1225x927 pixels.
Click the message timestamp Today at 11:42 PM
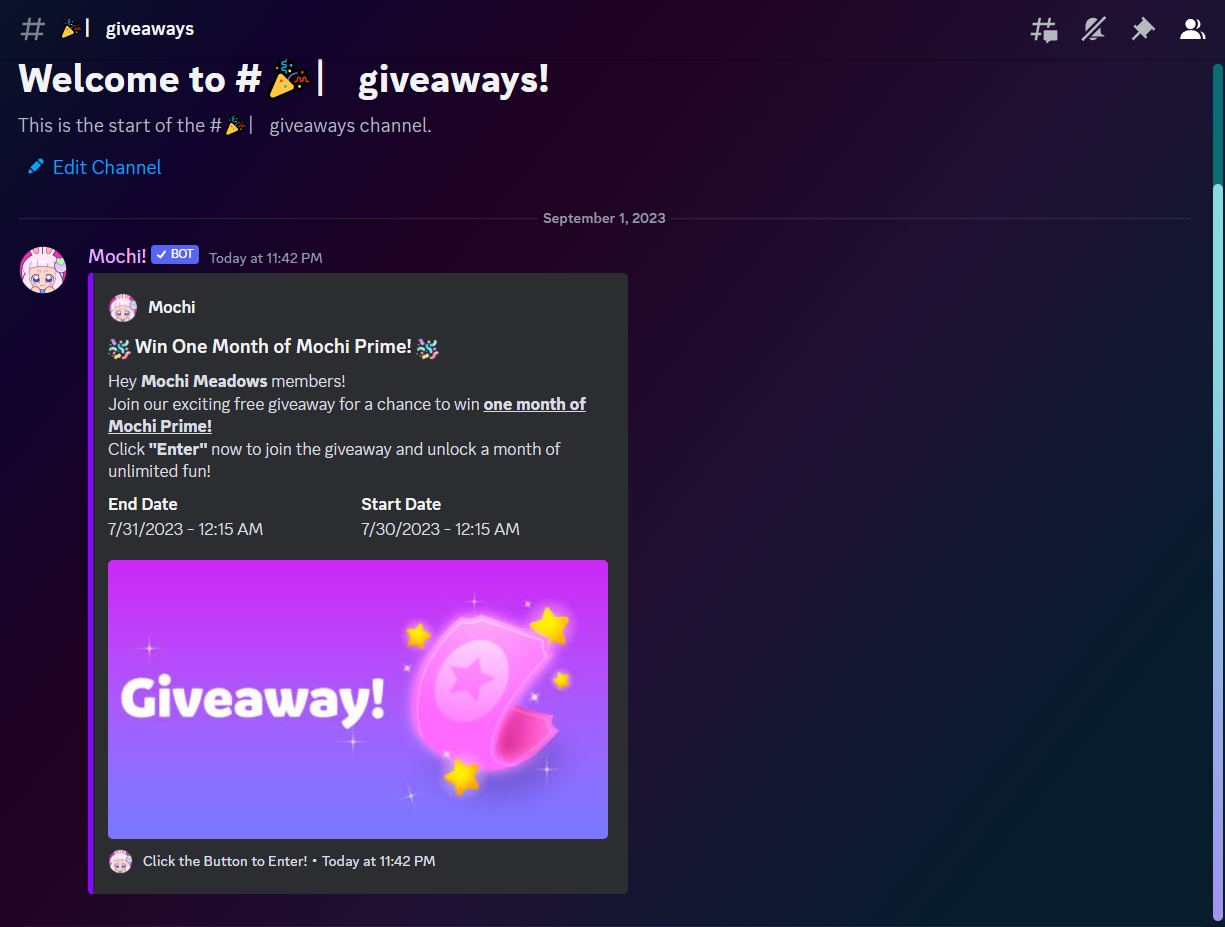[x=266, y=258]
